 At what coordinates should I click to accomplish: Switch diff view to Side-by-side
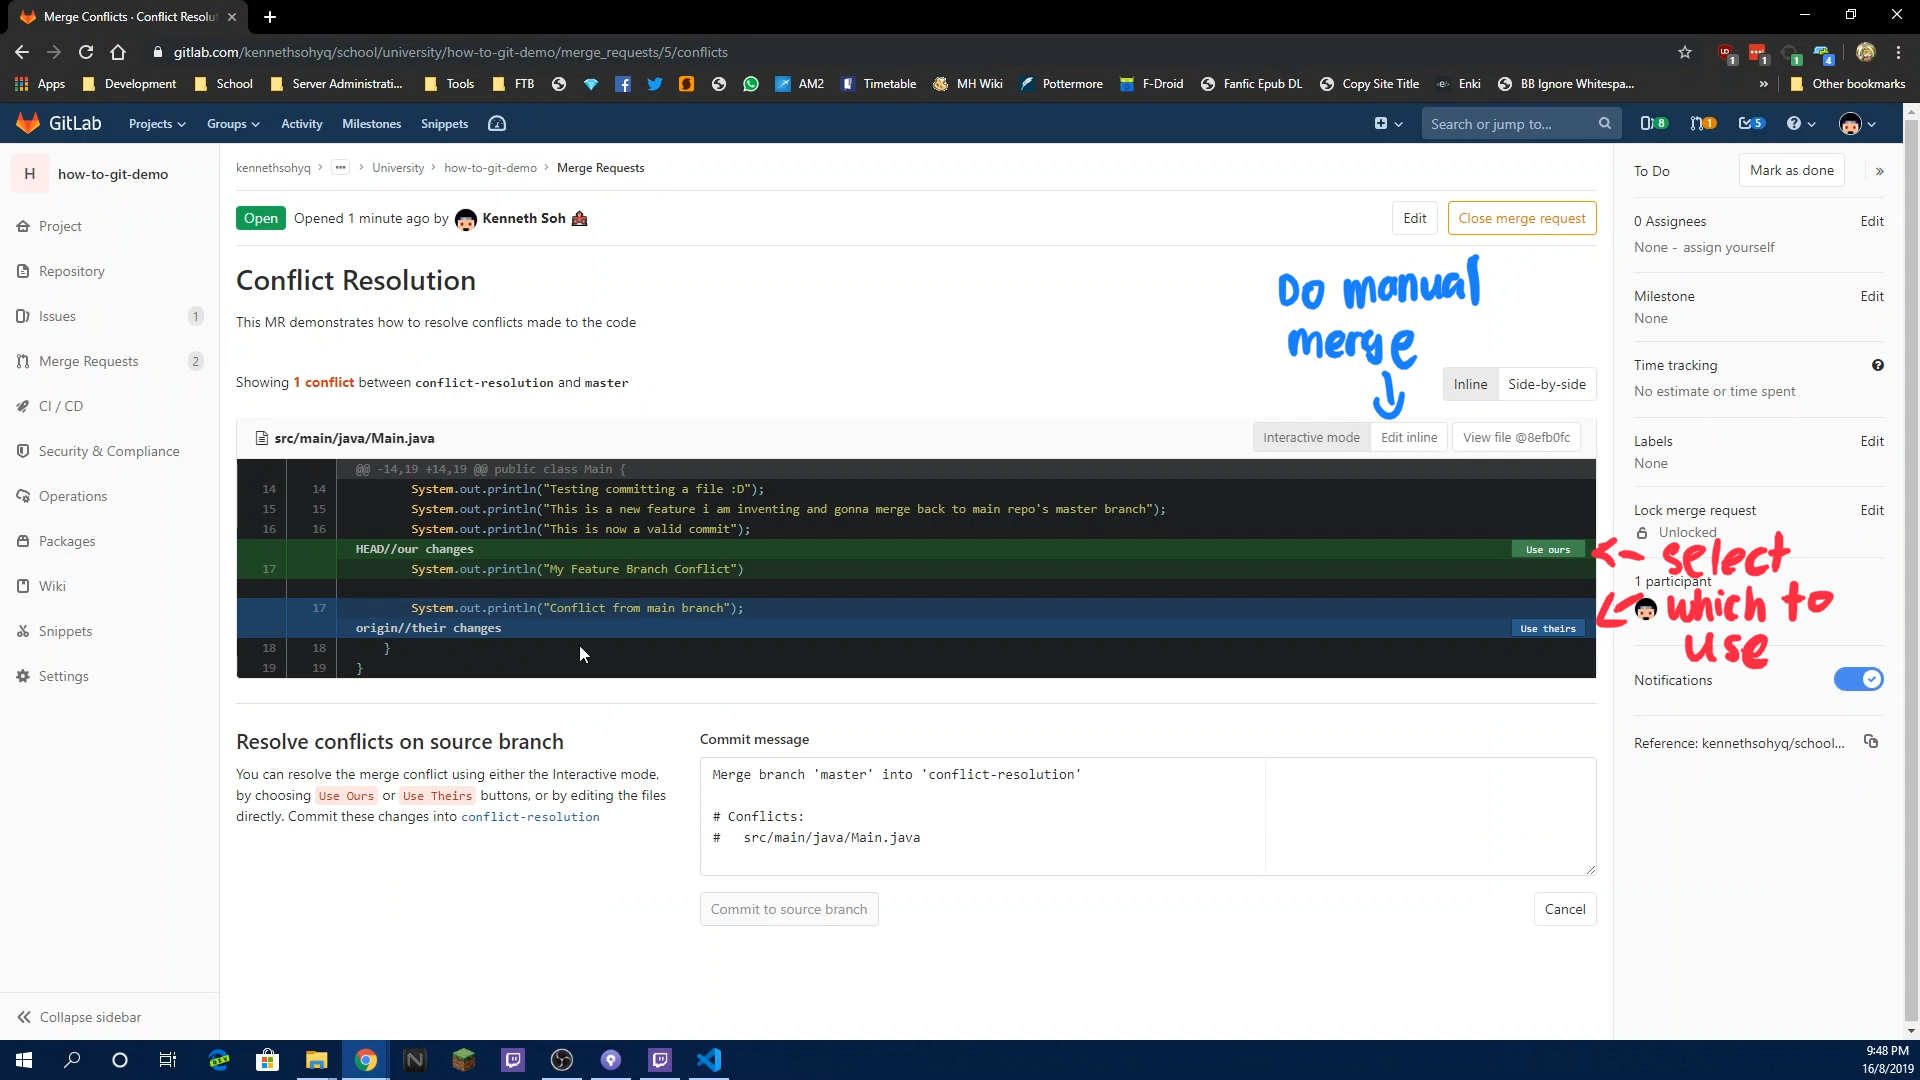[1547, 383]
